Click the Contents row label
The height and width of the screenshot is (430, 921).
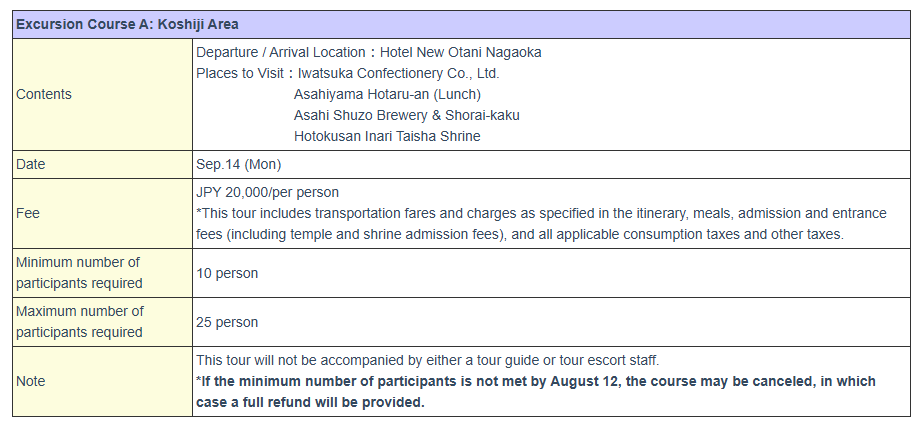tap(43, 95)
